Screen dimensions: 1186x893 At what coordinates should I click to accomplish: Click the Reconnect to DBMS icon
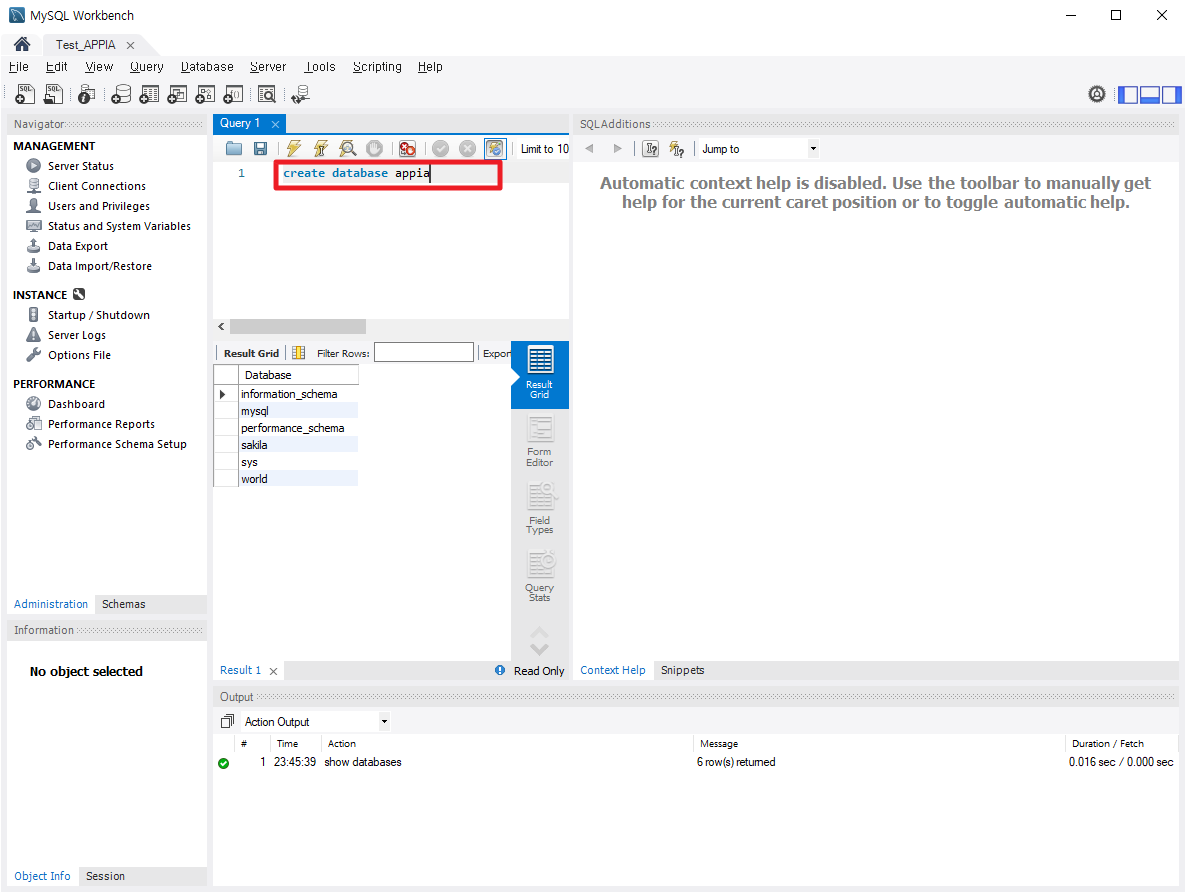click(x=300, y=94)
